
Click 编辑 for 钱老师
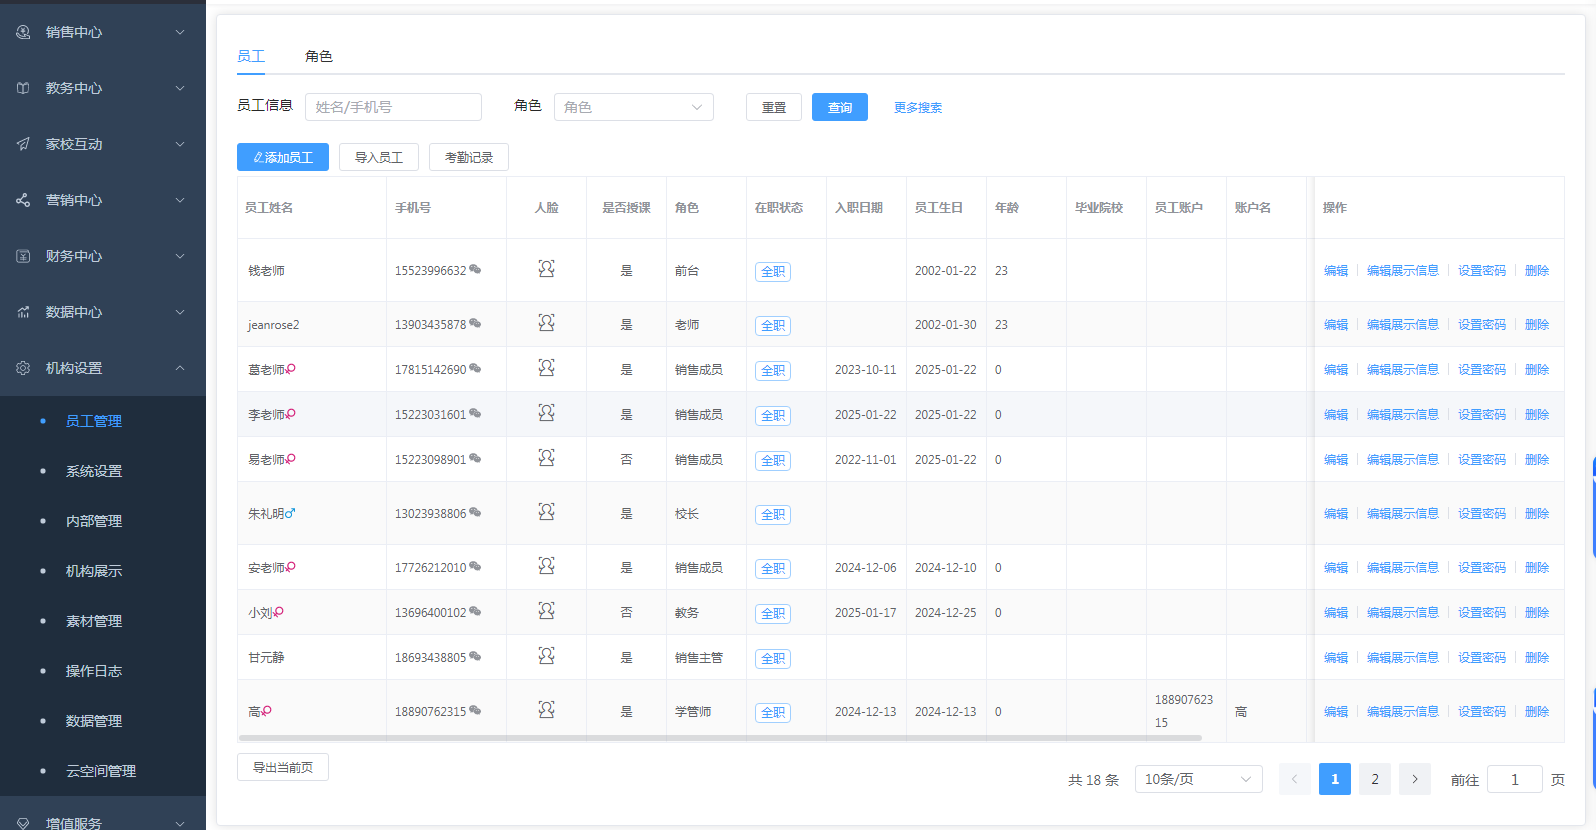(x=1336, y=271)
